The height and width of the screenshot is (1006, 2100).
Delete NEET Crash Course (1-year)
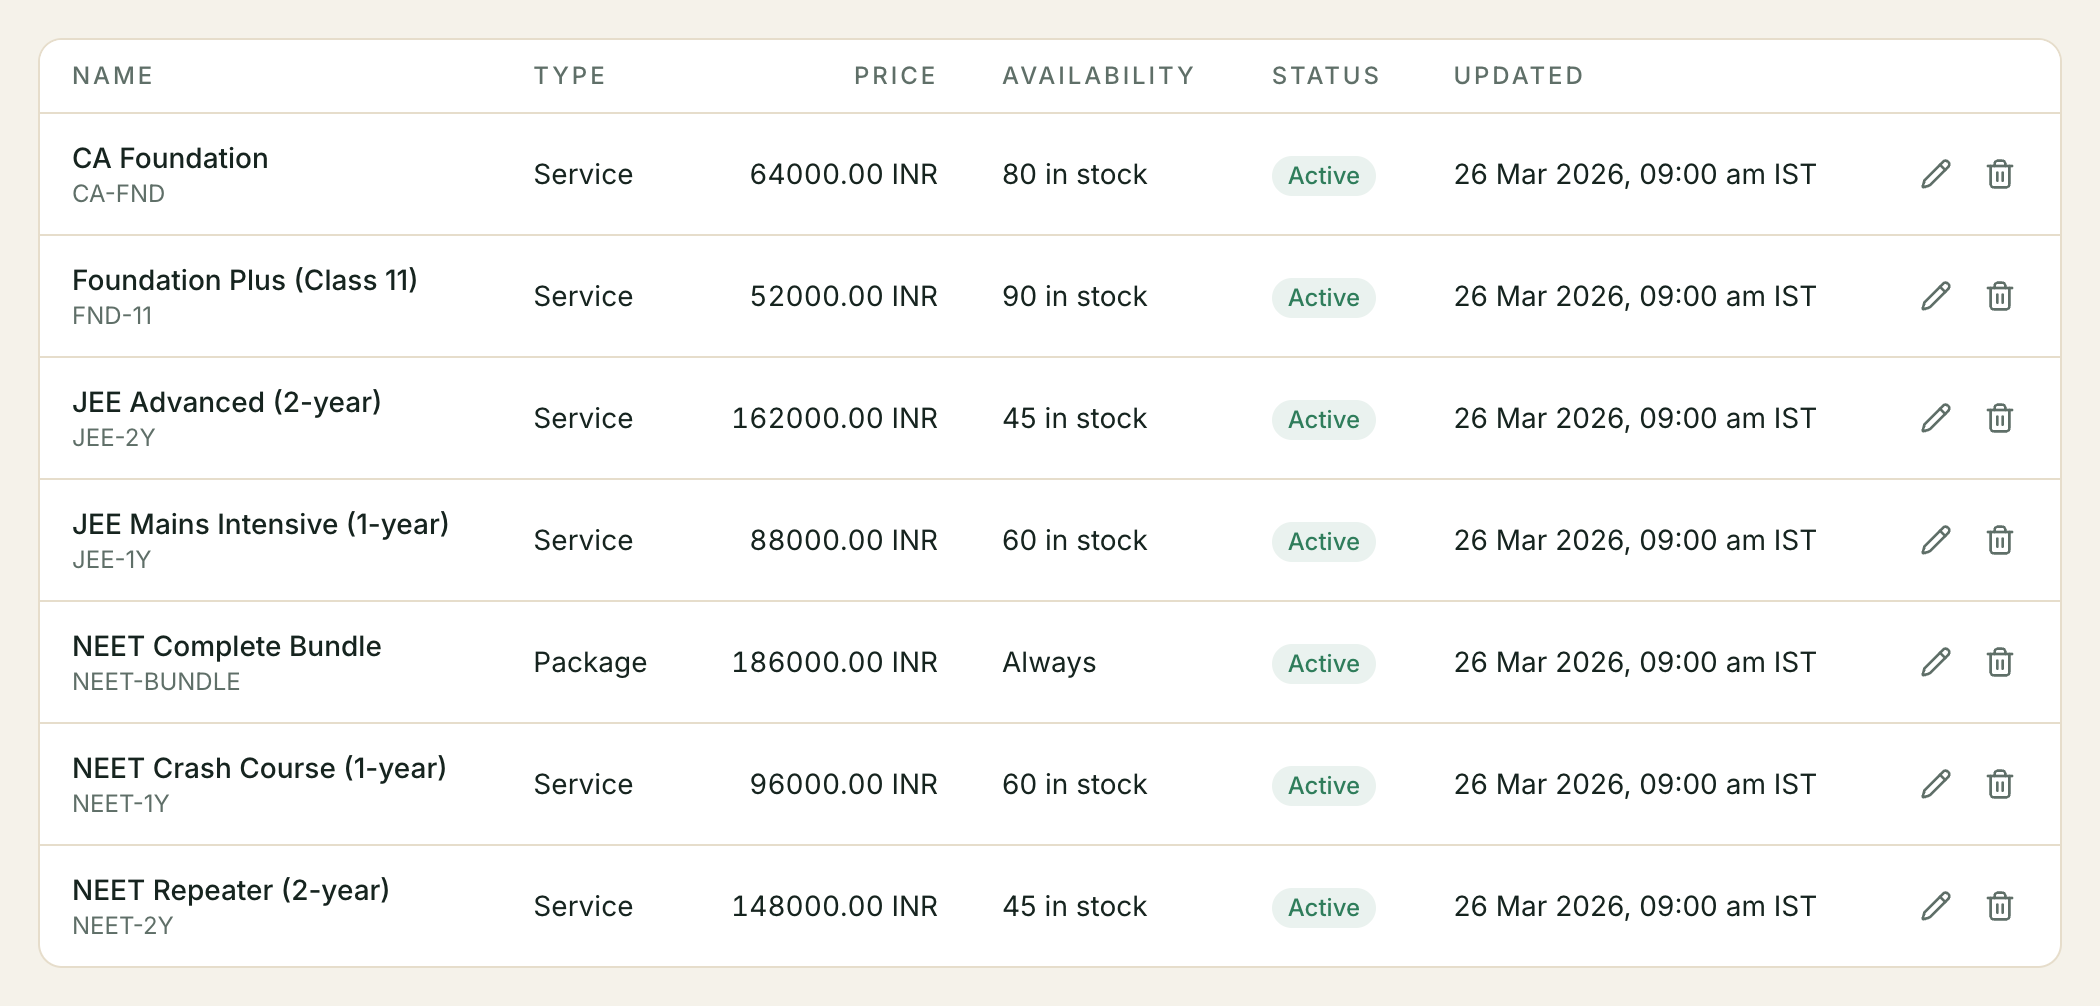tap(2000, 784)
